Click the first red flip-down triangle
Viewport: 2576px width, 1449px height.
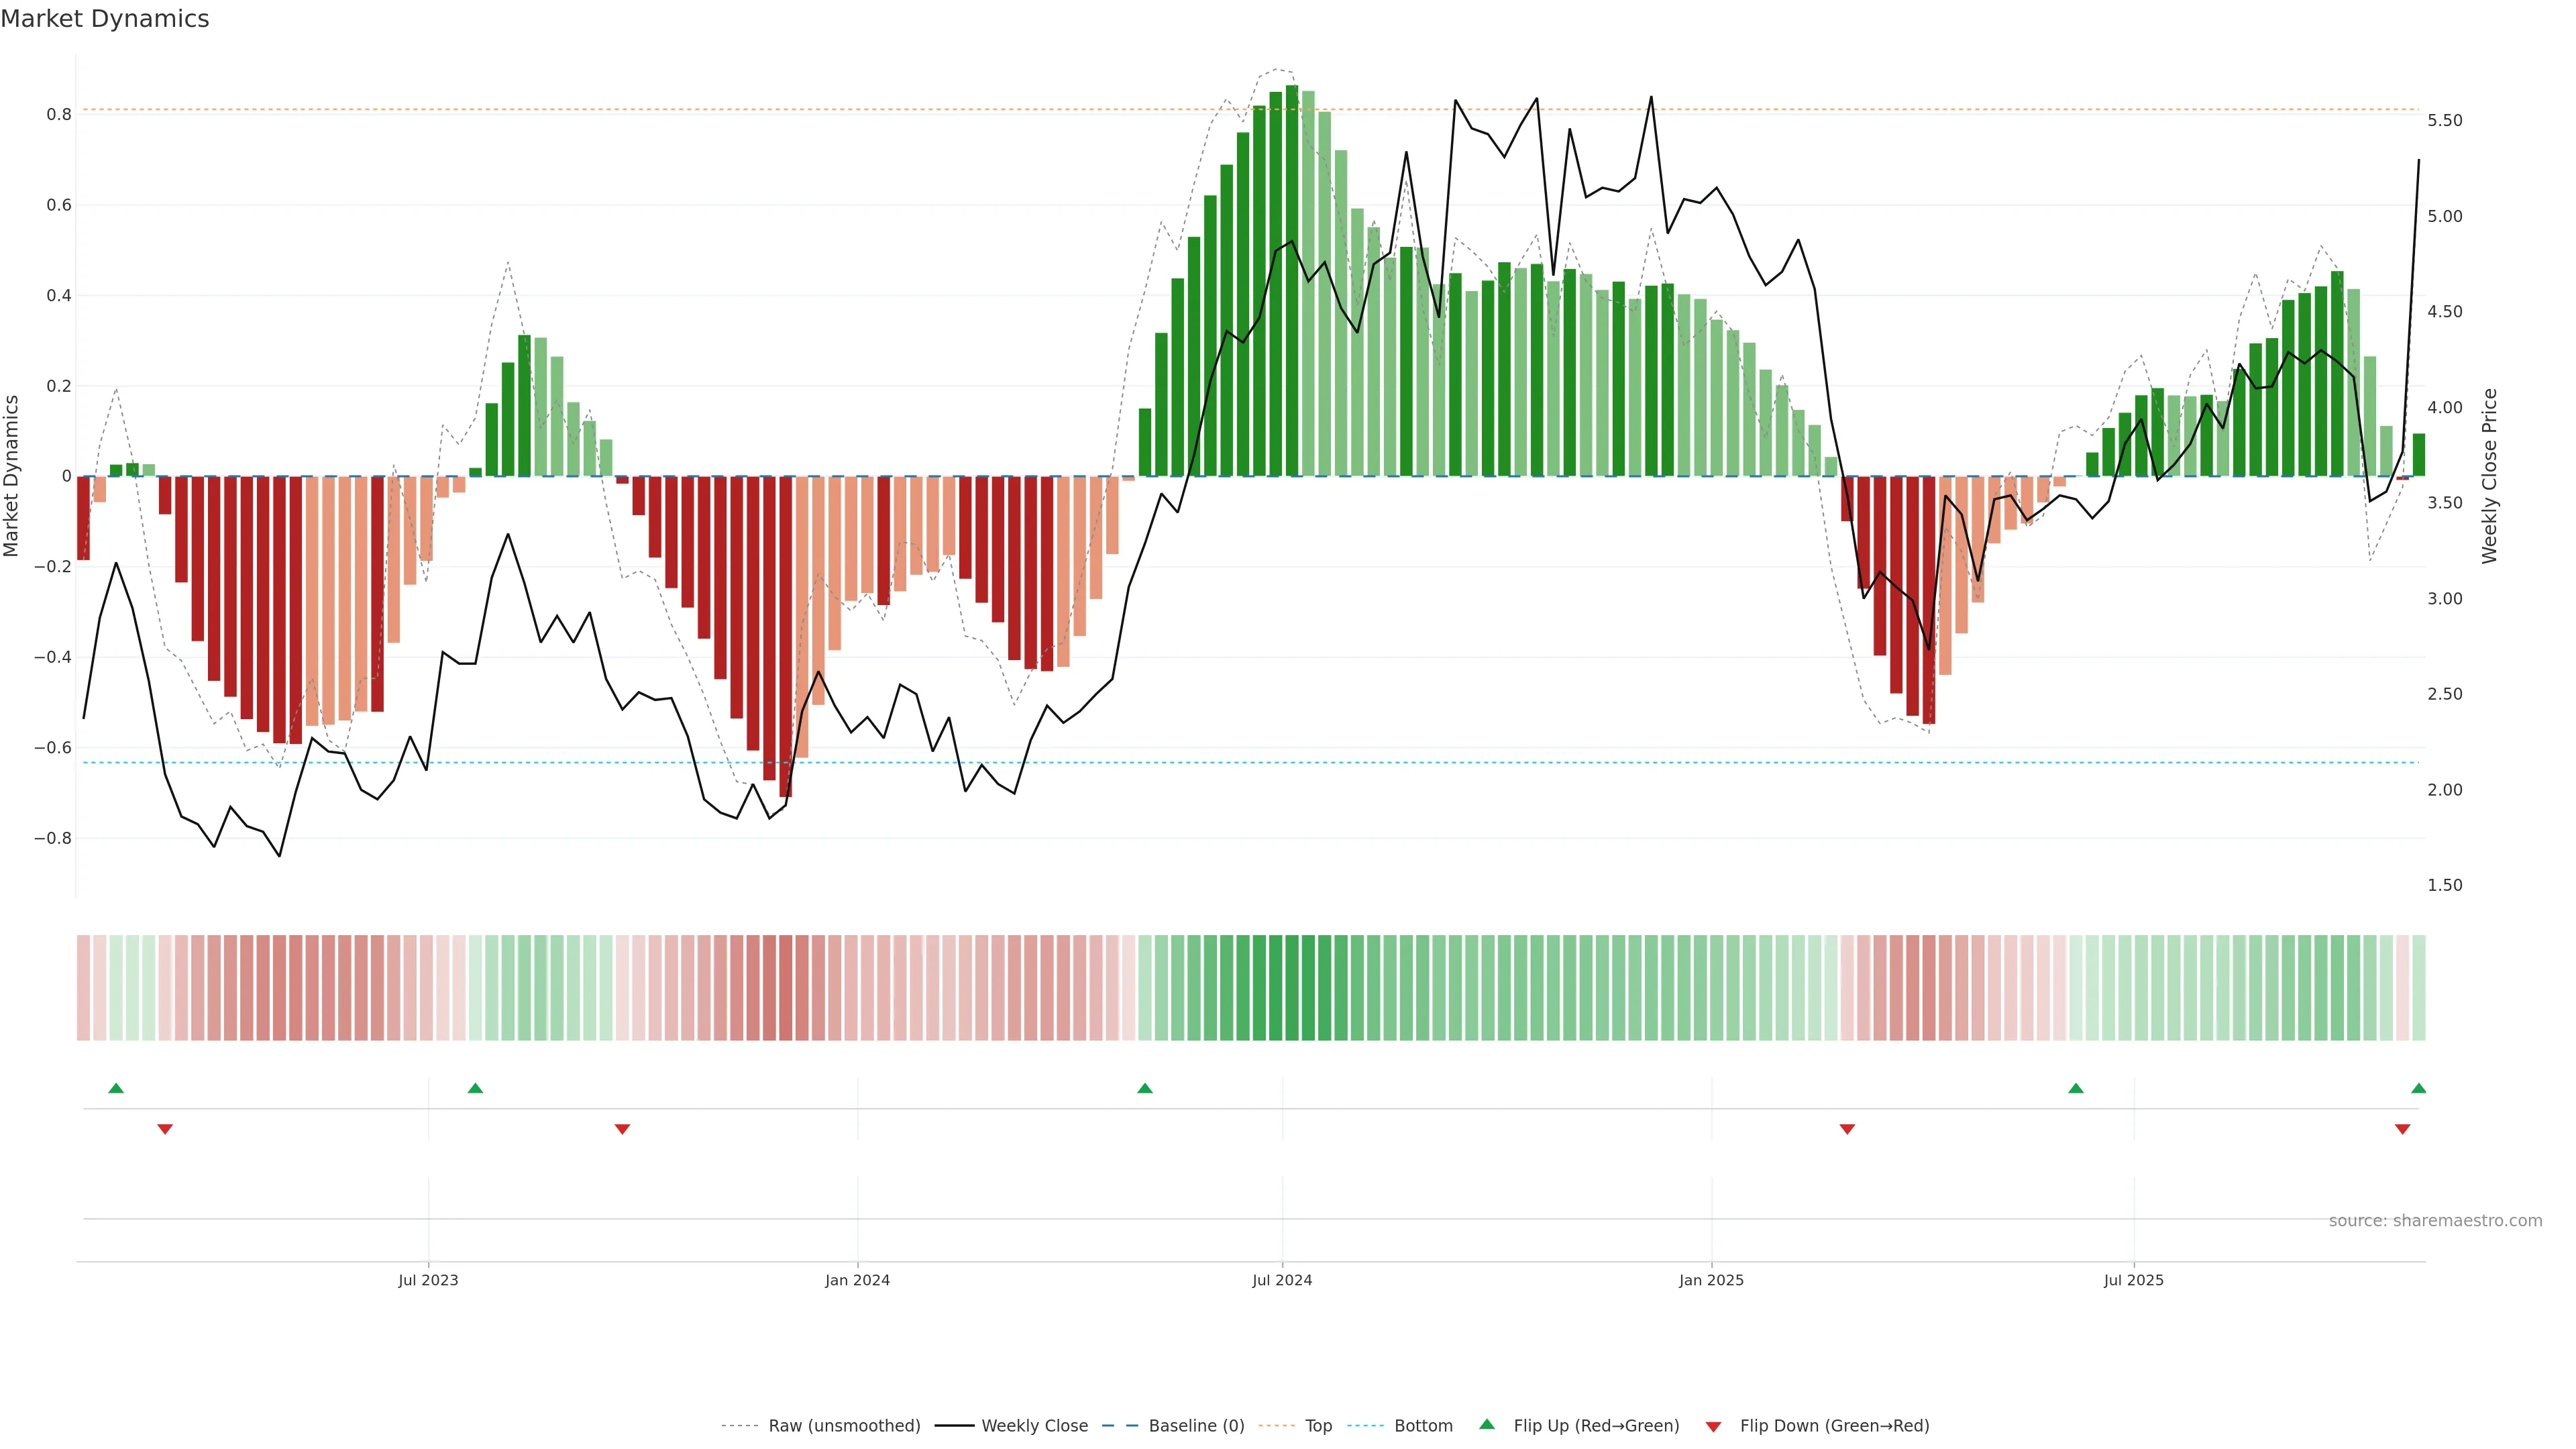165,1129
